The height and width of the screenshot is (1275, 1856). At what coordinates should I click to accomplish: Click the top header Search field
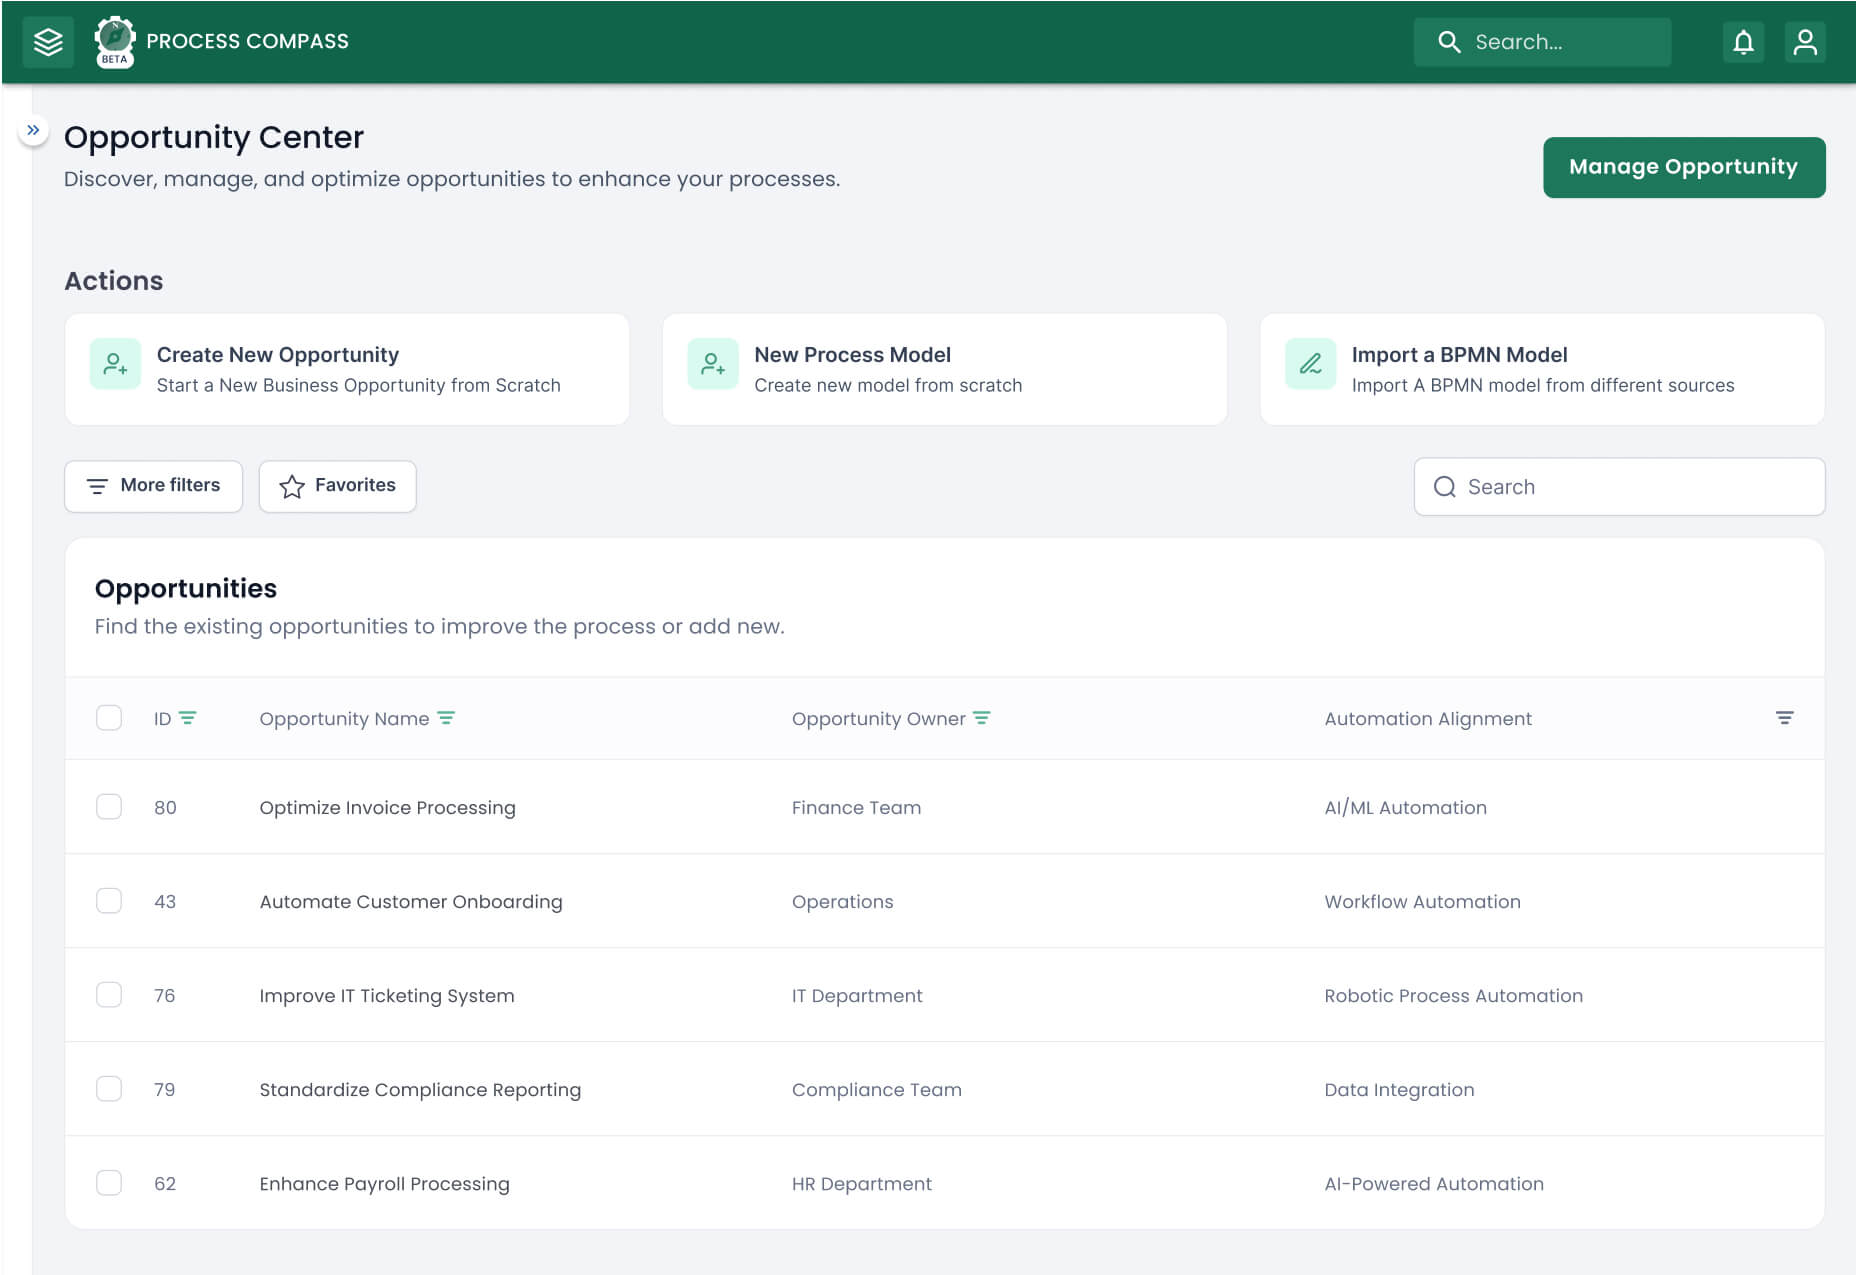tap(1542, 42)
